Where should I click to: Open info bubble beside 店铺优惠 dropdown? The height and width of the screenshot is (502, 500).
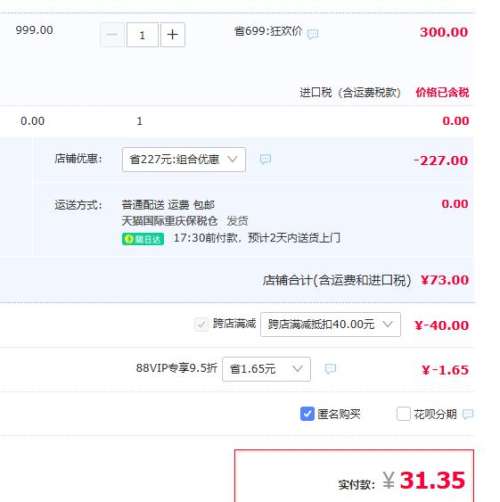[x=265, y=159]
